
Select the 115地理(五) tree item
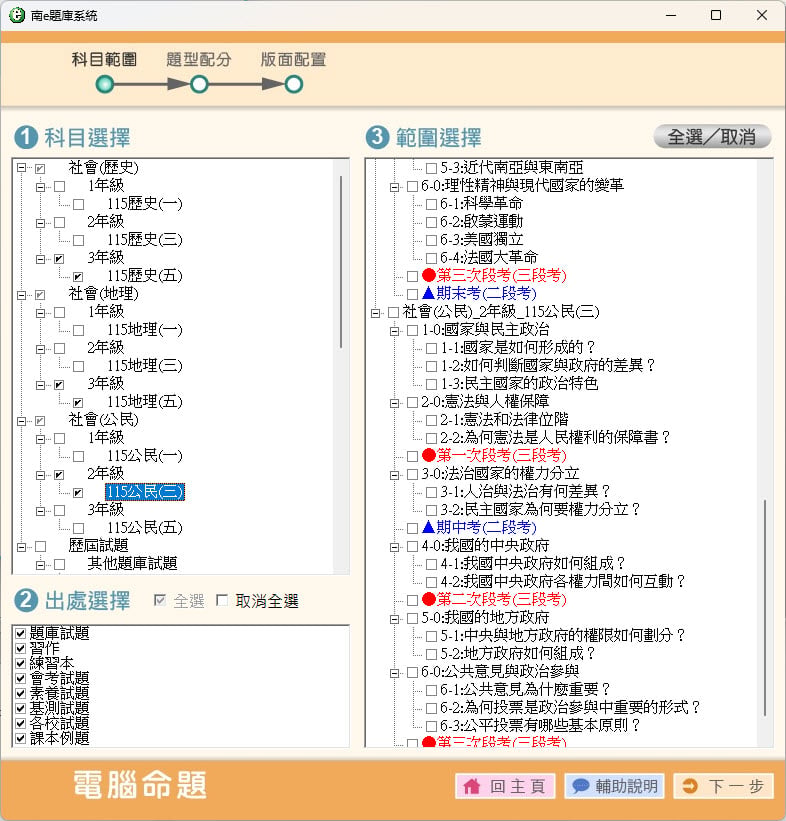pos(145,402)
